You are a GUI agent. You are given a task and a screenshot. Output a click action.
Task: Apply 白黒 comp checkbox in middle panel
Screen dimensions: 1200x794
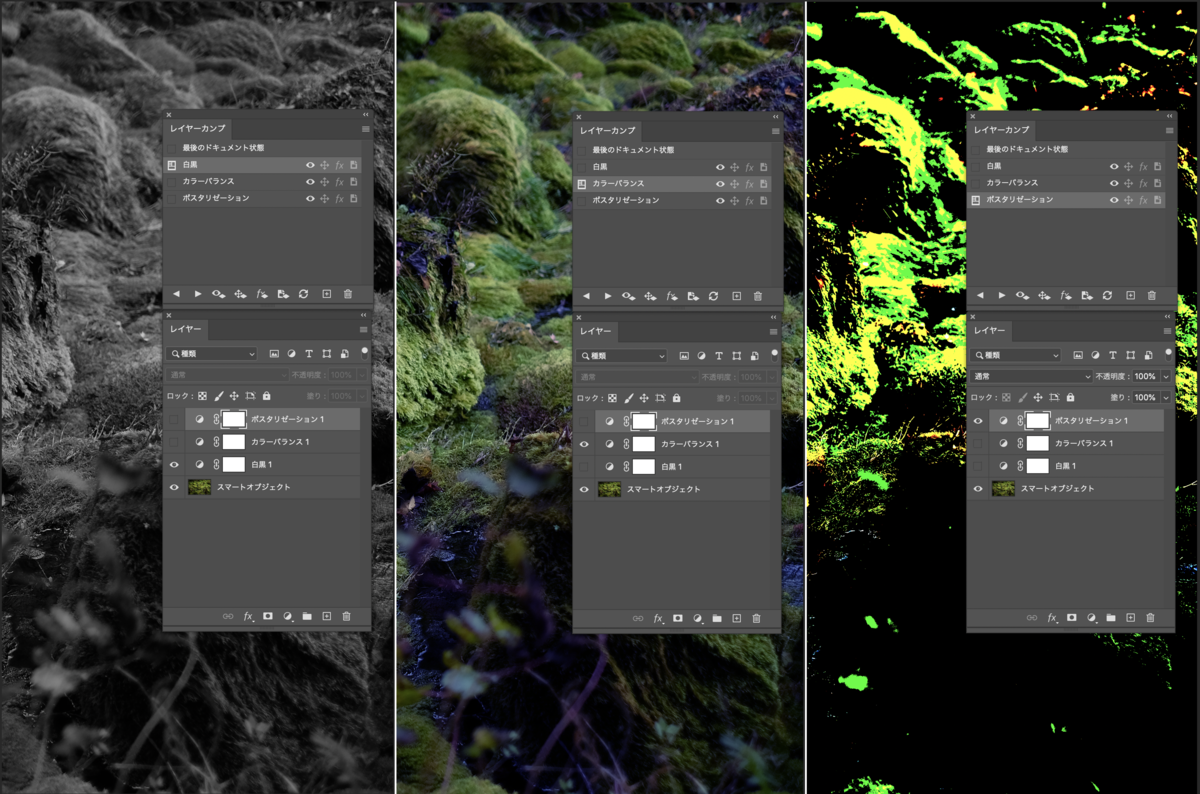tap(581, 167)
